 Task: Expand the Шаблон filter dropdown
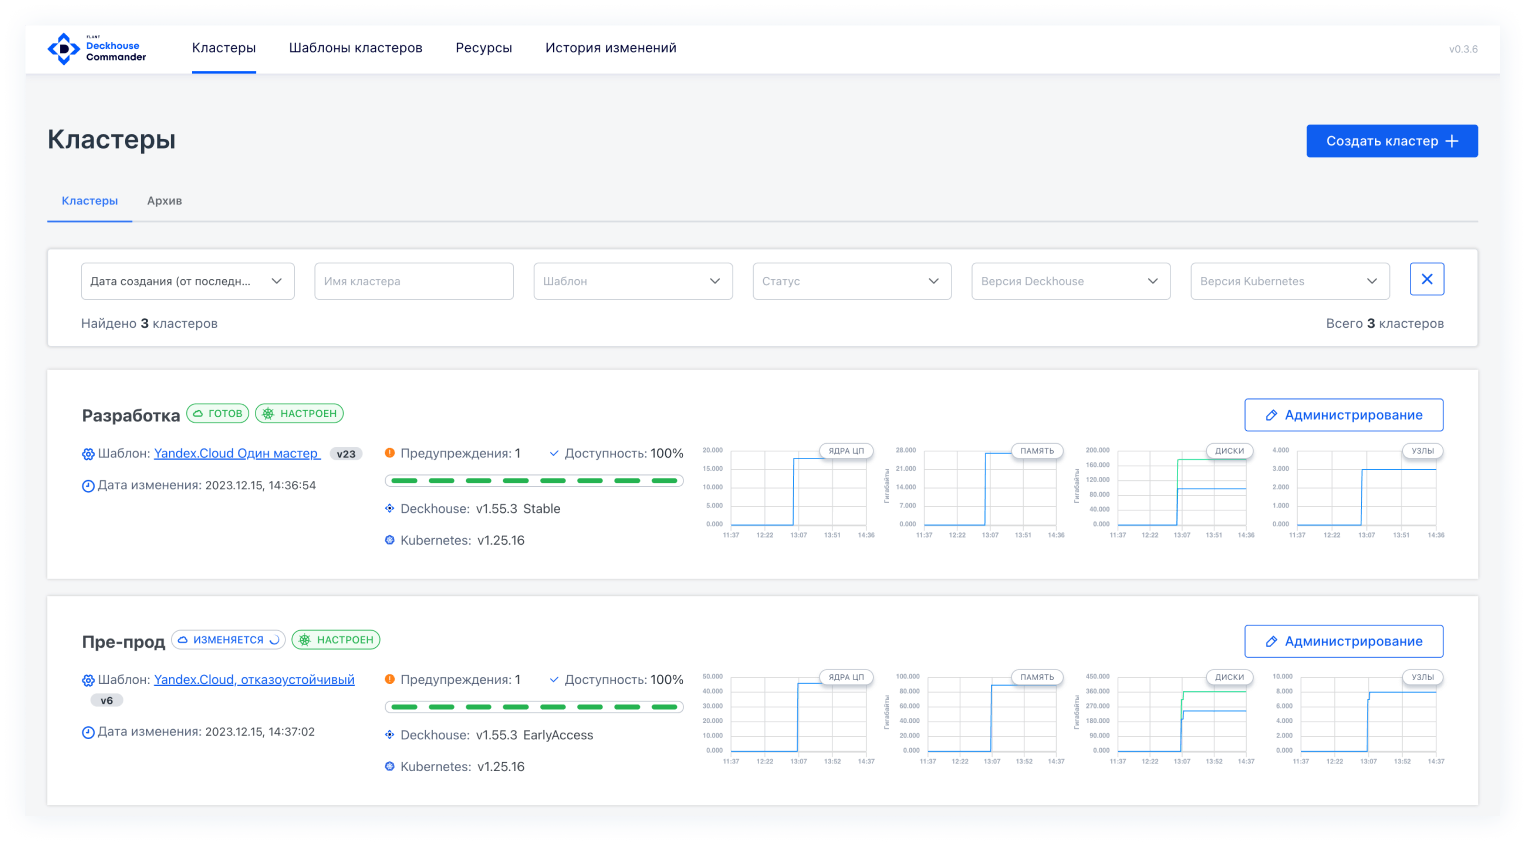tap(633, 281)
